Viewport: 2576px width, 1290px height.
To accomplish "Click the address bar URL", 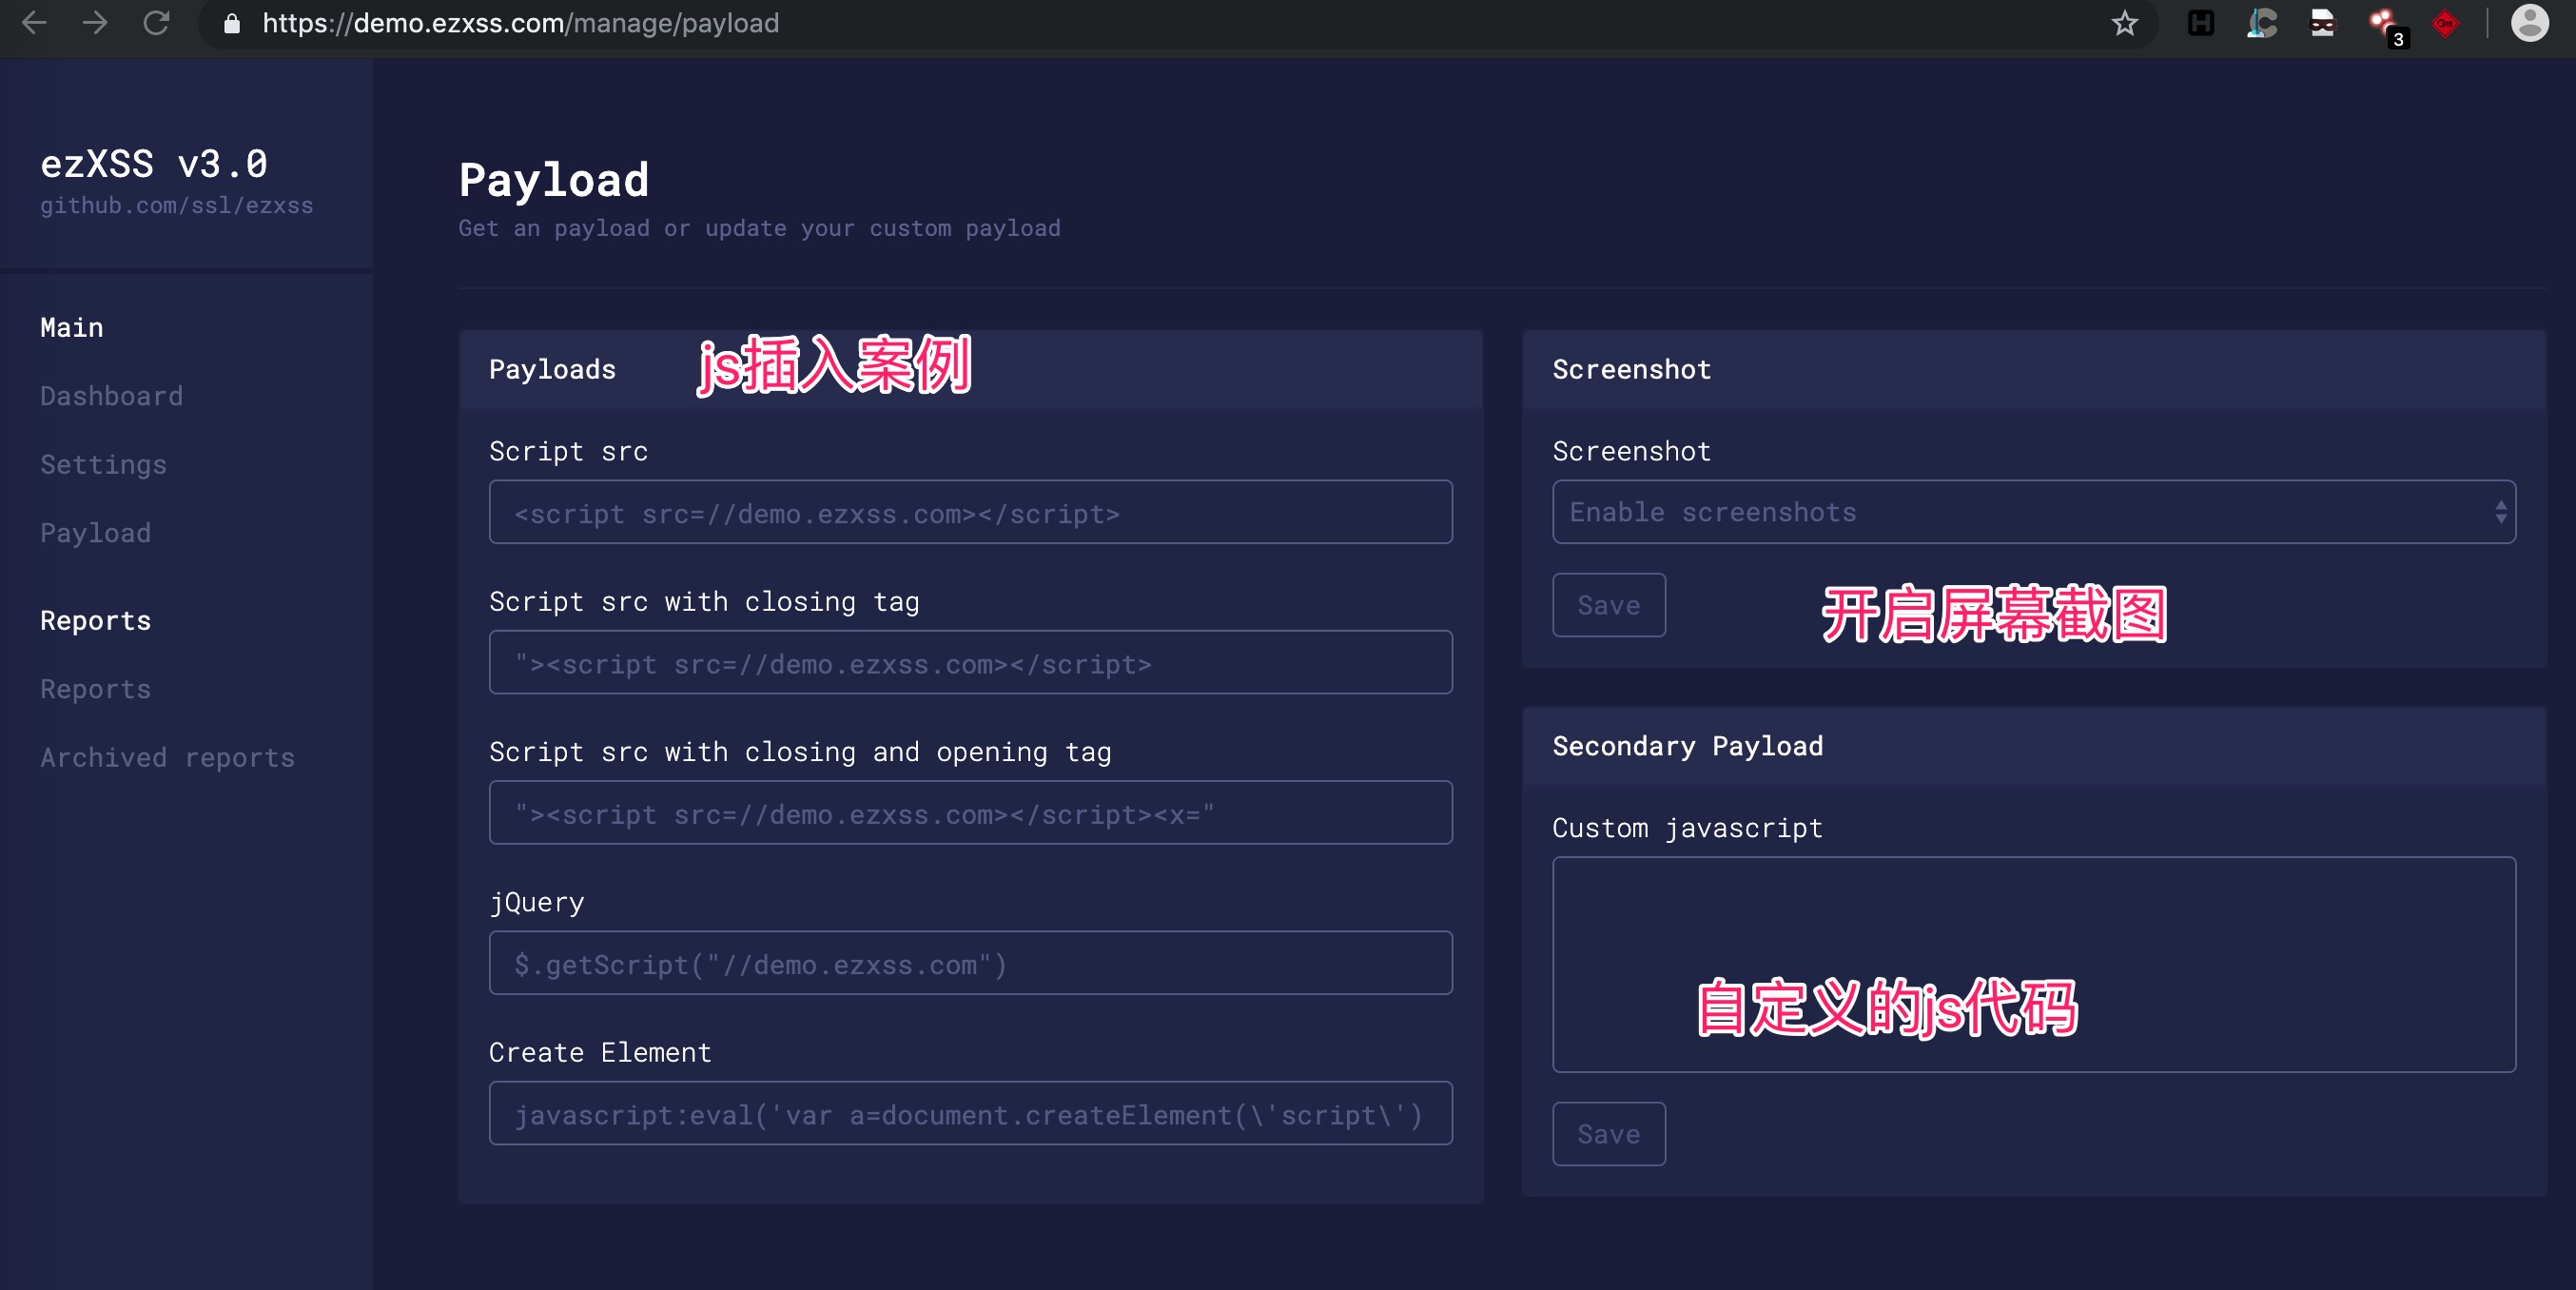I will pos(520,23).
